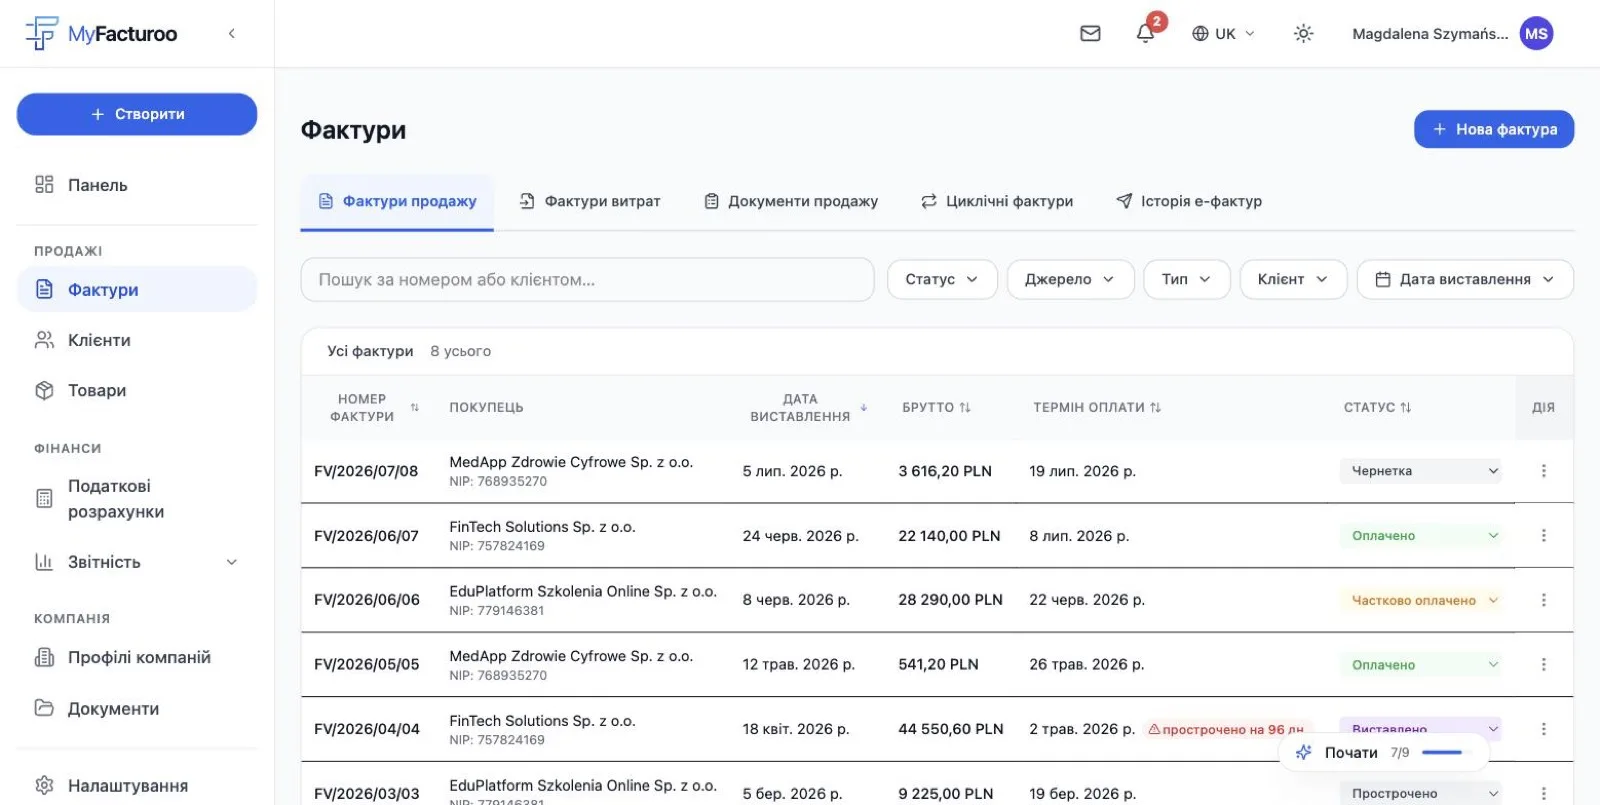
Task: Open row actions for FV/2026/06/07
Action: (1543, 536)
